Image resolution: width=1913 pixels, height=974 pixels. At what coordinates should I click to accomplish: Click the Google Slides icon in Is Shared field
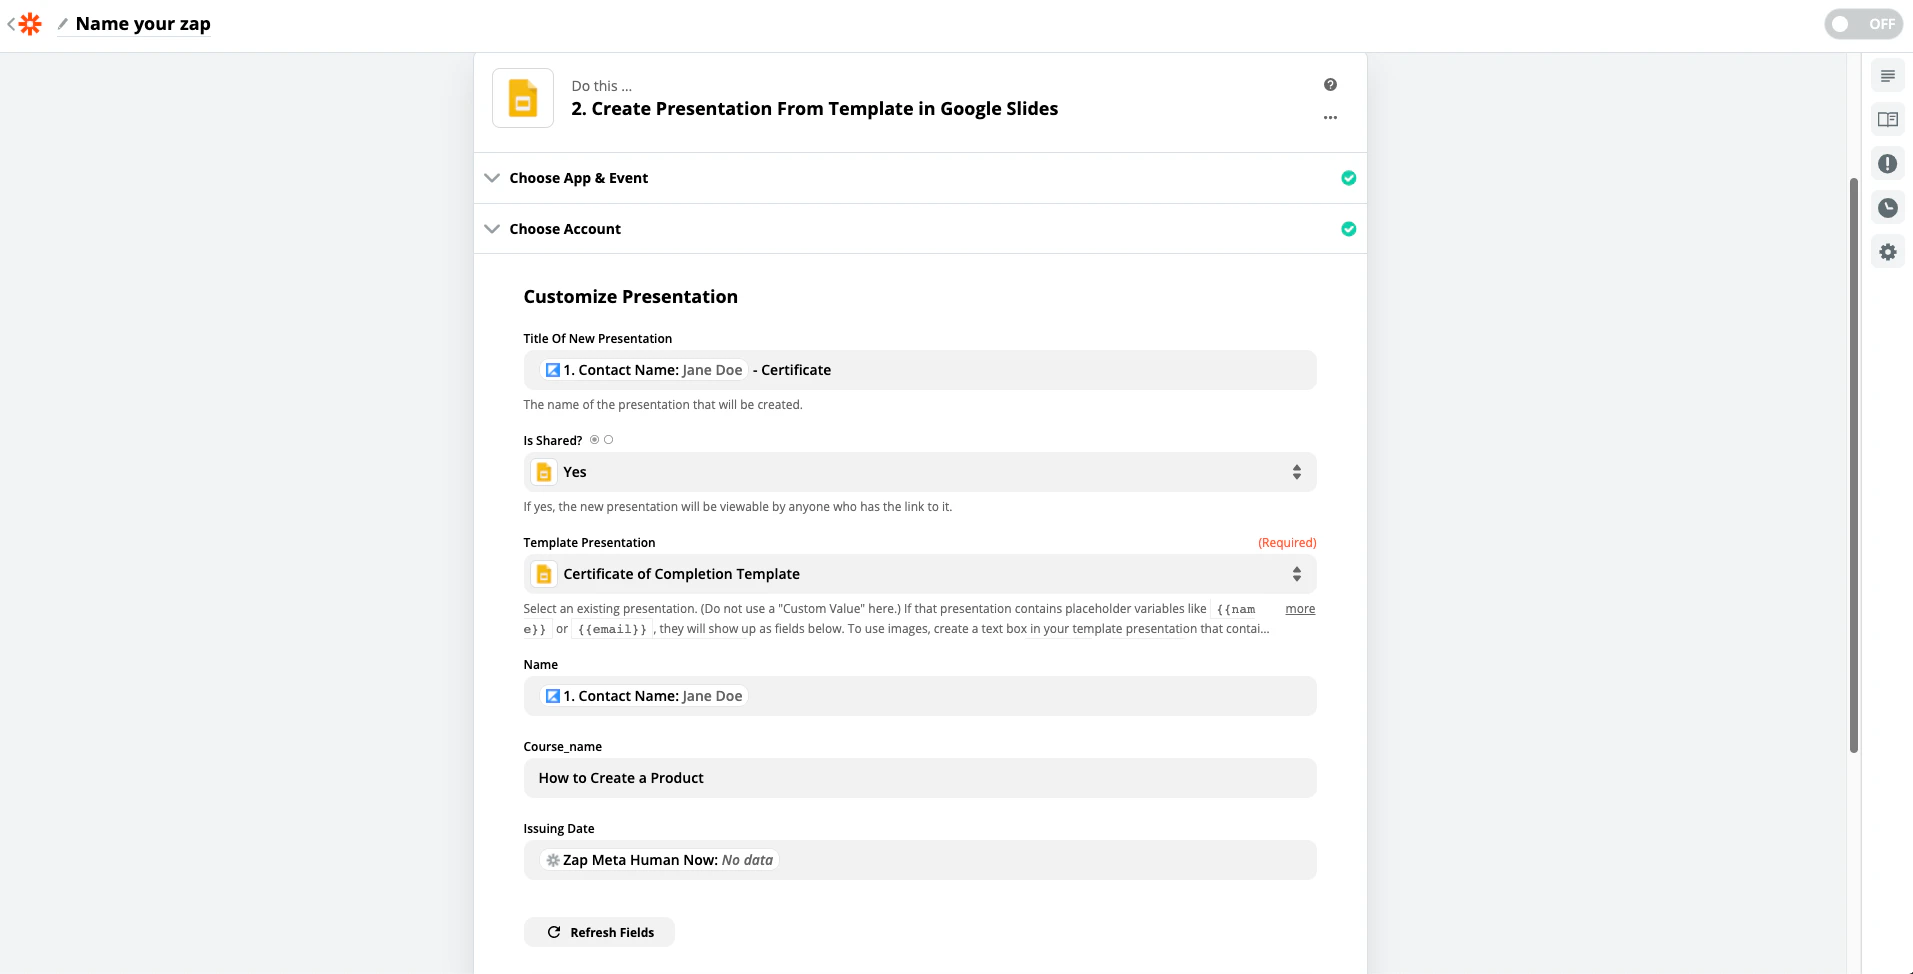click(x=544, y=472)
